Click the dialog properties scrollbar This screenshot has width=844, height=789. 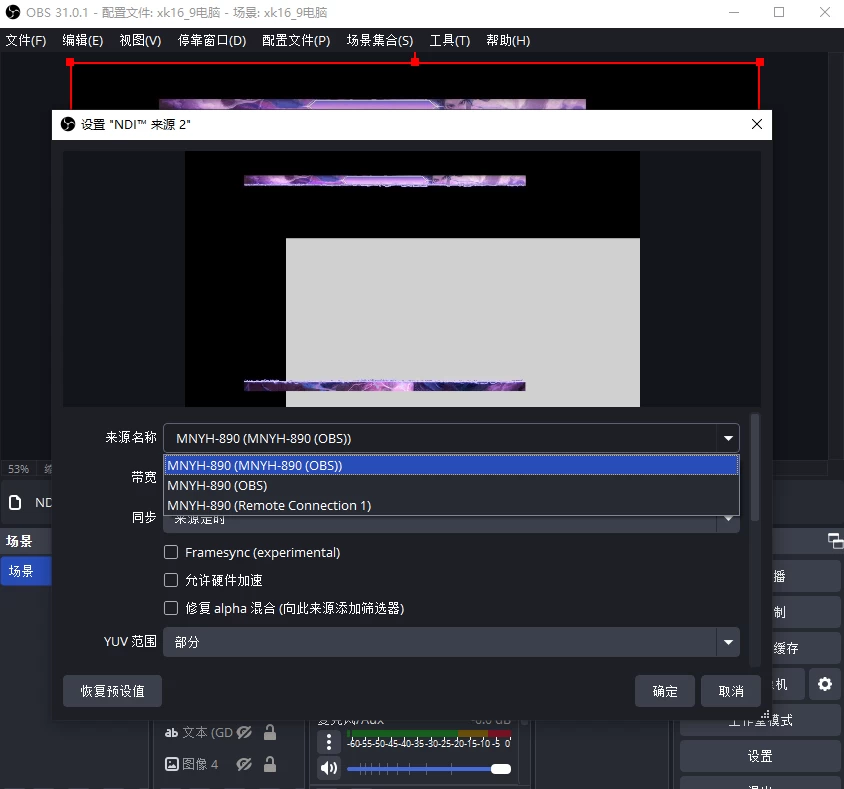pyautogui.click(x=755, y=467)
